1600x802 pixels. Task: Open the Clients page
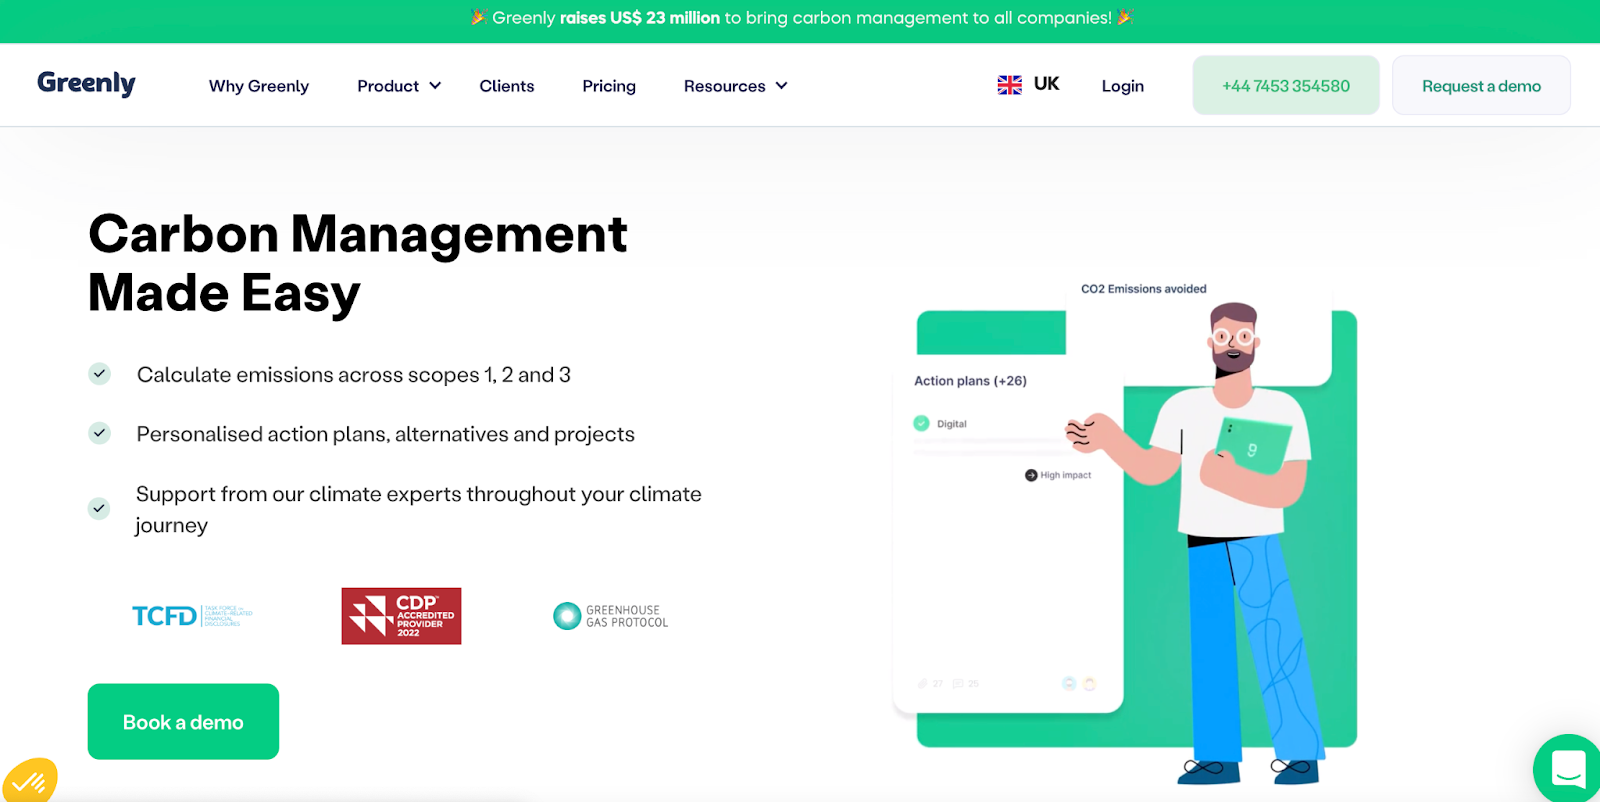click(507, 86)
